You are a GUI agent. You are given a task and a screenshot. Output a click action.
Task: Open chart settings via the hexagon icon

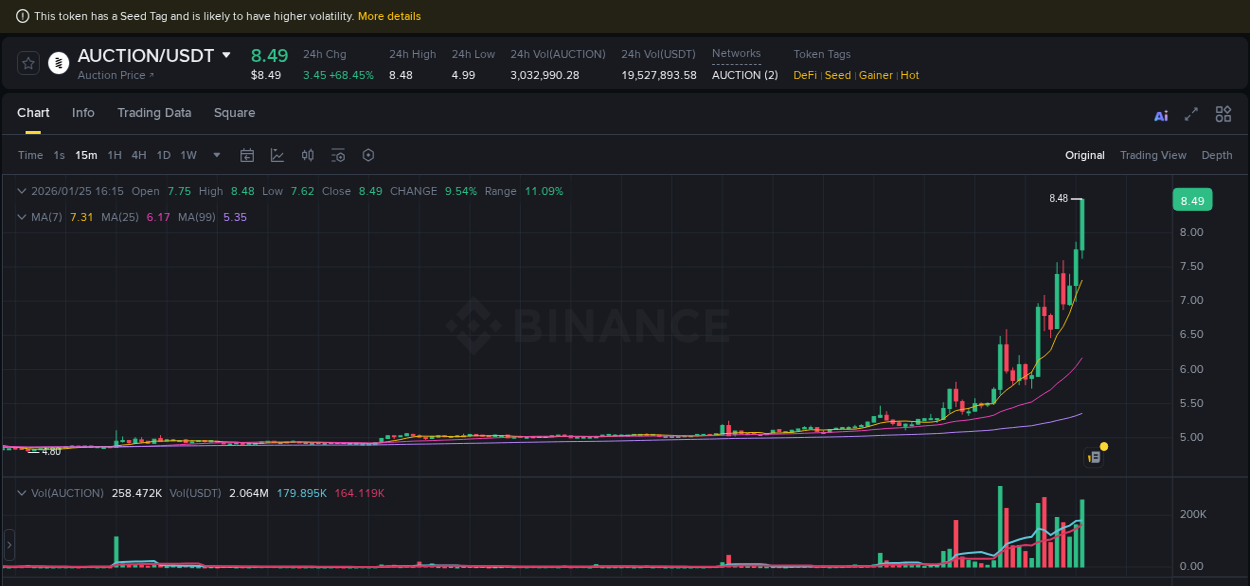click(367, 155)
